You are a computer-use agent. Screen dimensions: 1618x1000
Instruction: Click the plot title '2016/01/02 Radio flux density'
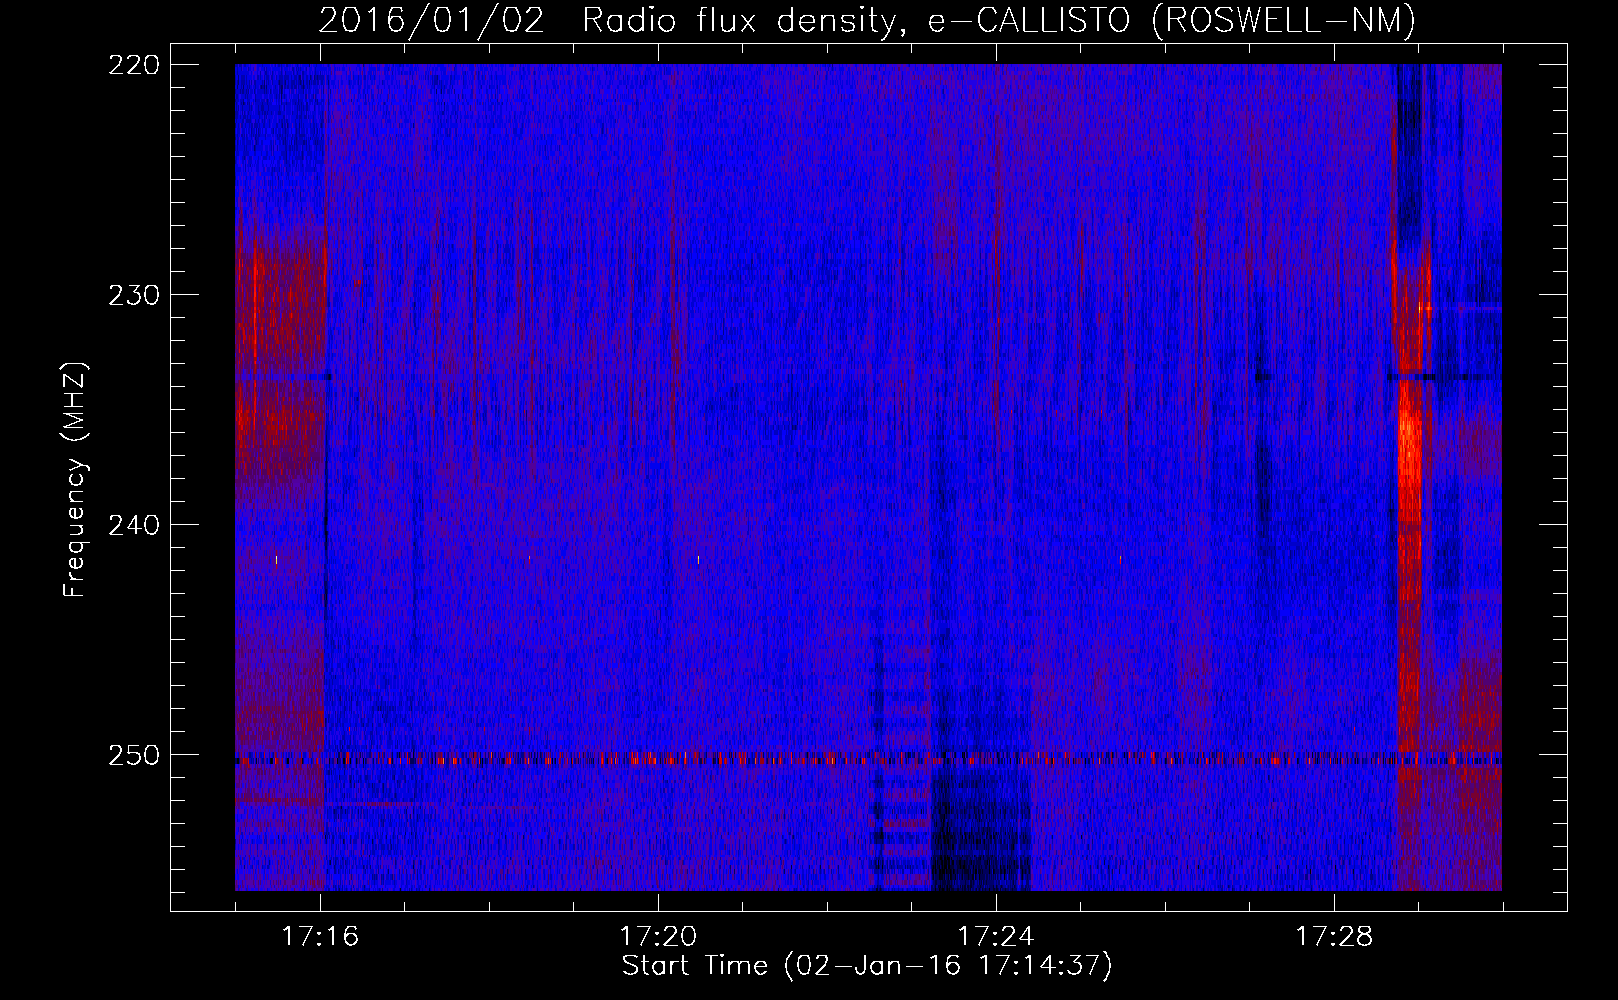tap(868, 20)
